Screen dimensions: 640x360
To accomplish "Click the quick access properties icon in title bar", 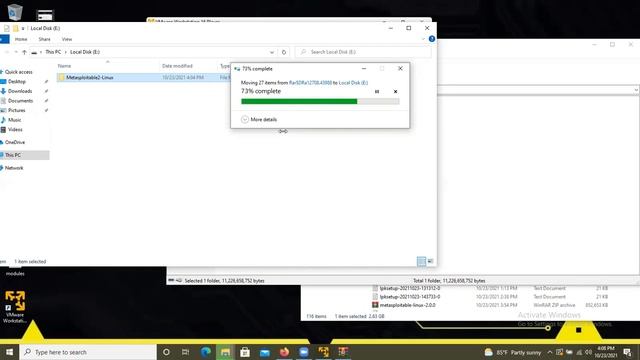I will coord(7,28).
